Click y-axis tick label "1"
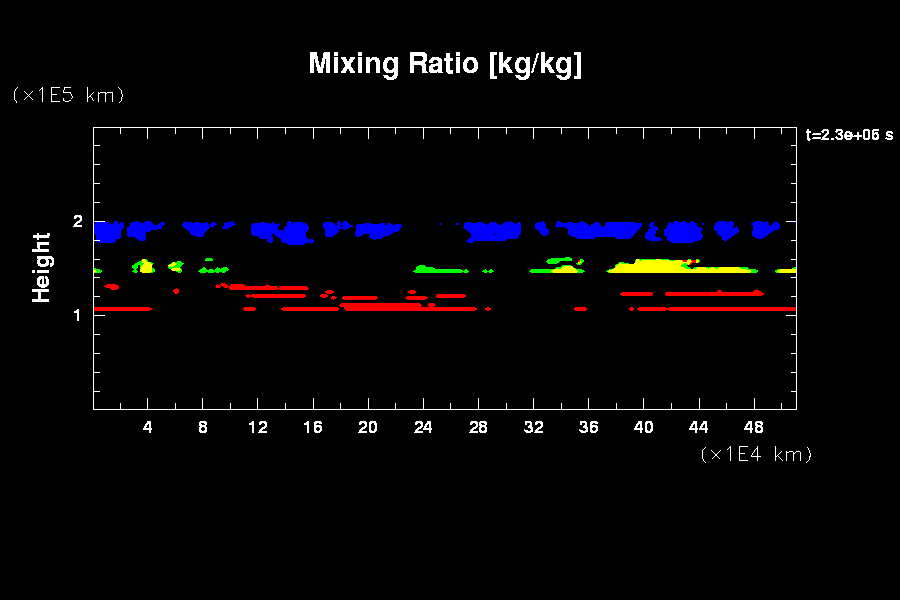Screen dimensions: 900x600 [78, 315]
